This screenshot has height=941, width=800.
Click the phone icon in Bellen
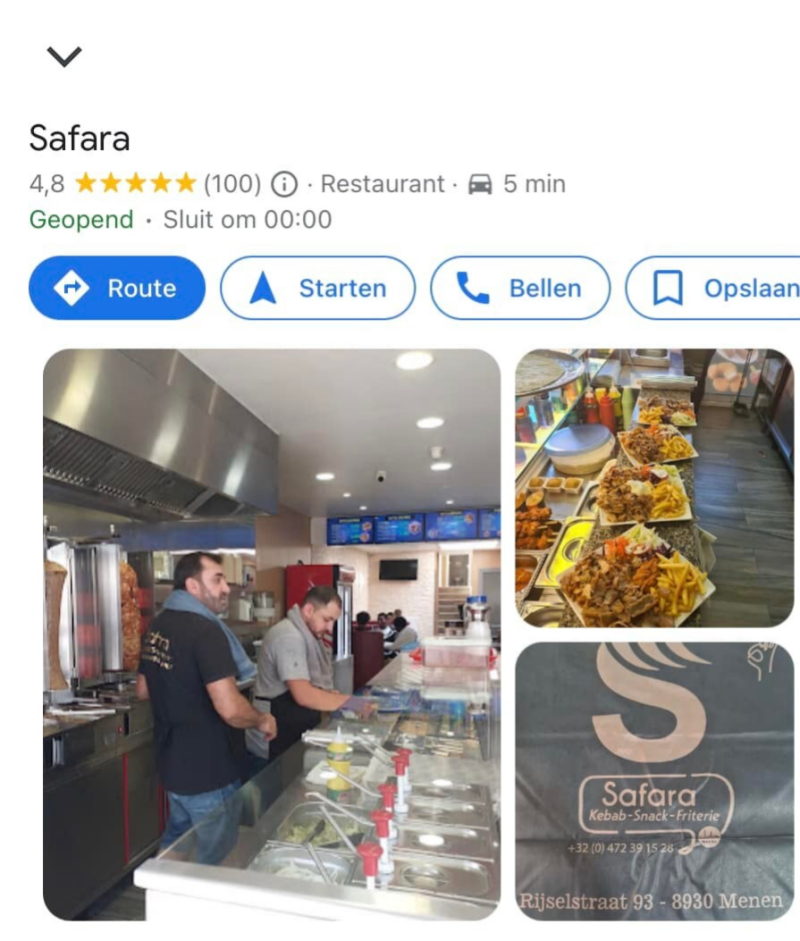click(473, 288)
